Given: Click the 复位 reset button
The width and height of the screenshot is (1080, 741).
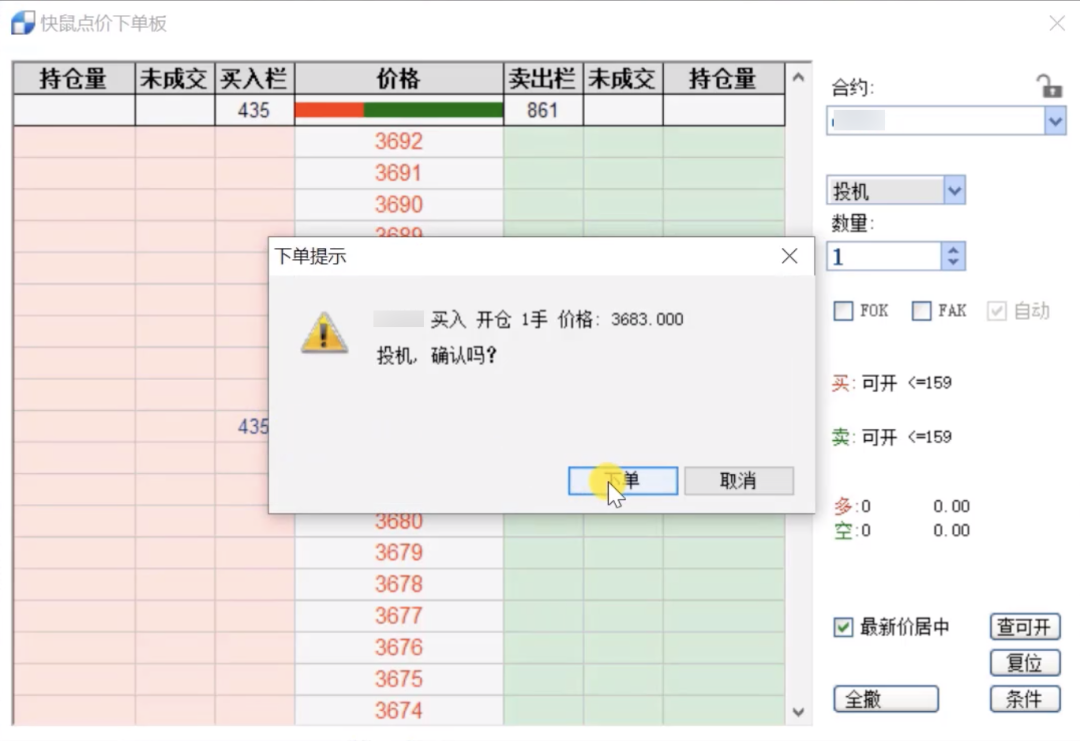Looking at the screenshot, I should pyautogui.click(x=1024, y=662).
